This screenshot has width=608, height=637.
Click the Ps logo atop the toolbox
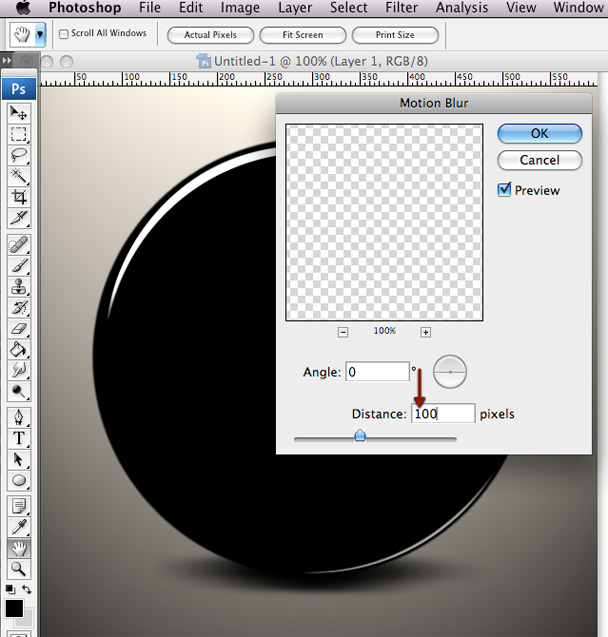(x=19, y=89)
